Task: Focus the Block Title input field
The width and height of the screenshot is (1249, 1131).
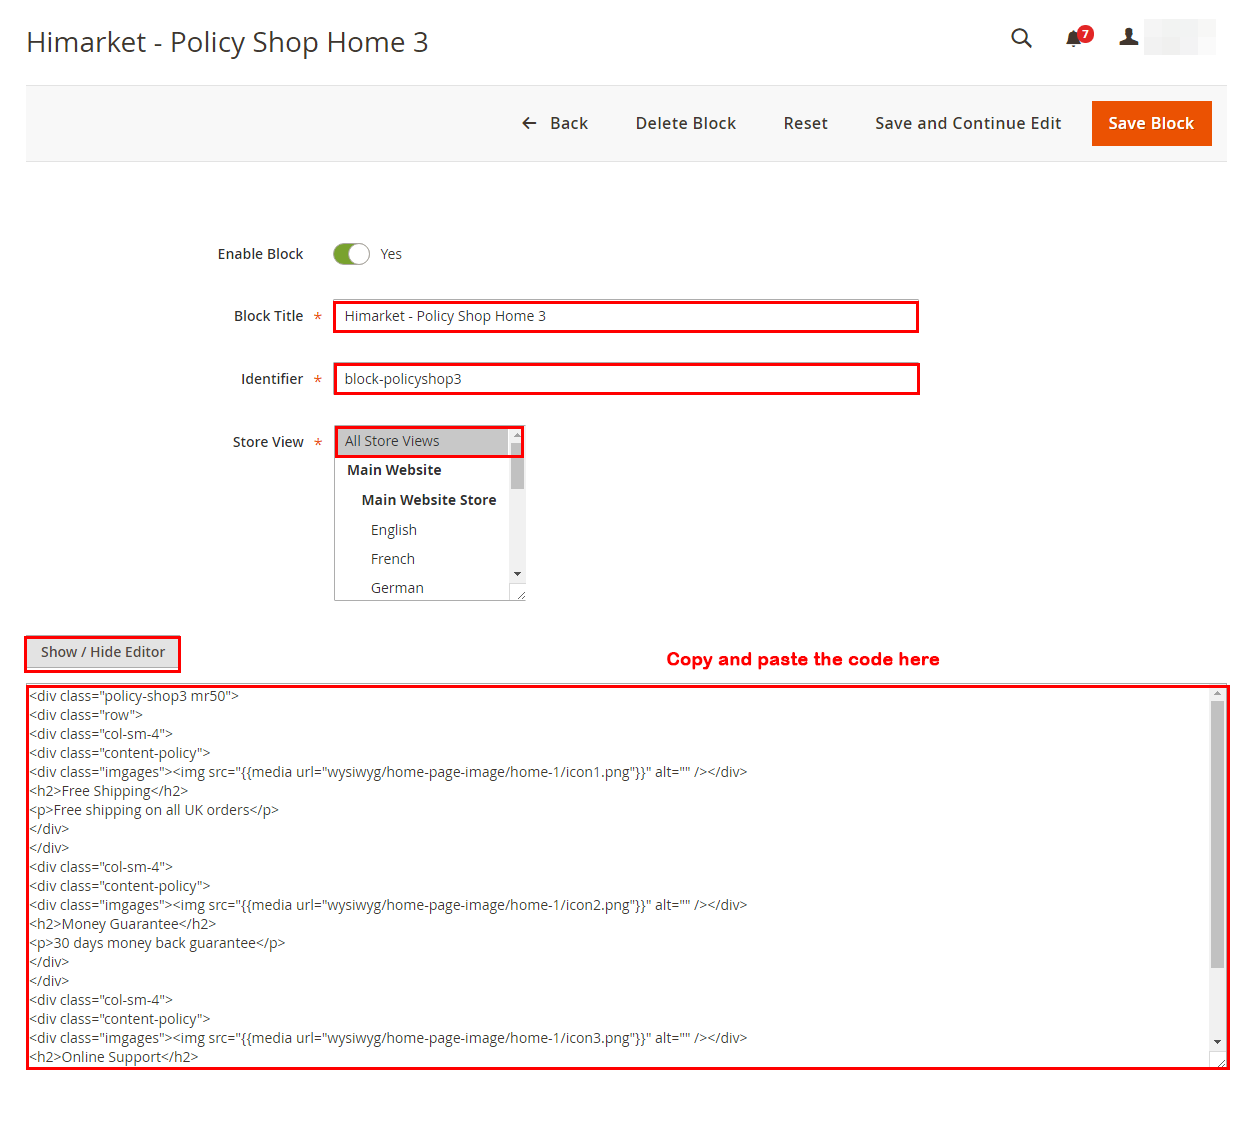Action: tap(626, 316)
